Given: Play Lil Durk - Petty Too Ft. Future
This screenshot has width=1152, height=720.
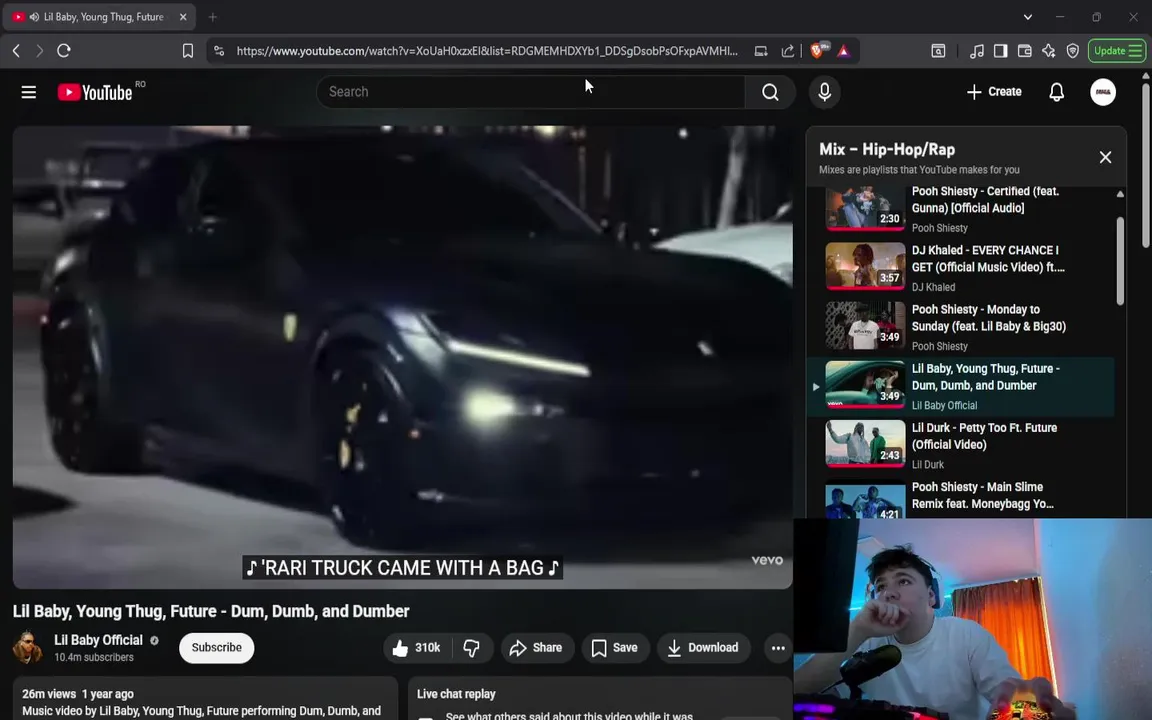Looking at the screenshot, I should 961,445.
